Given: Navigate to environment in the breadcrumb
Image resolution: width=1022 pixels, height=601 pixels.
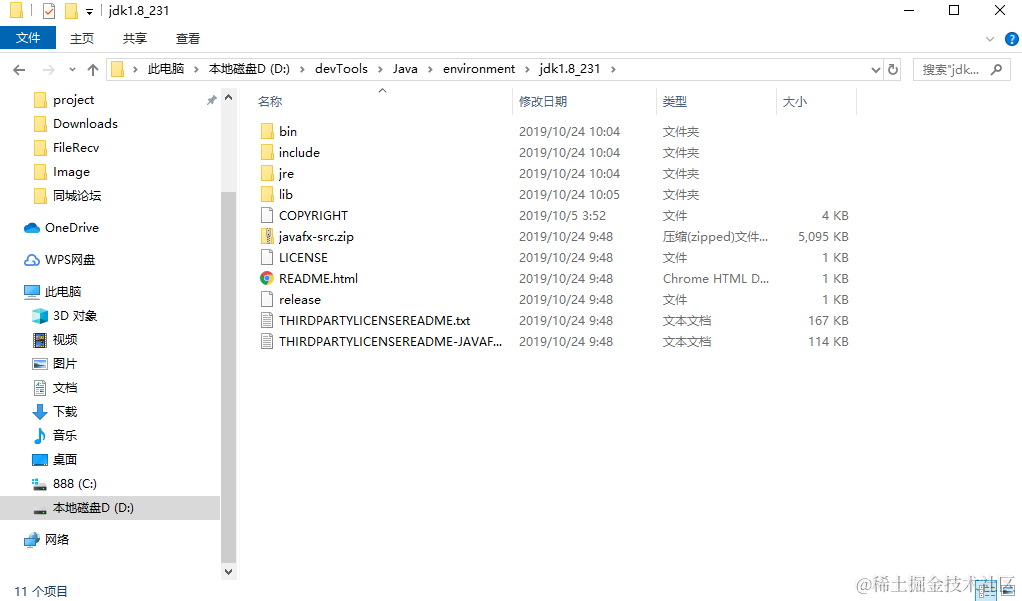Looking at the screenshot, I should pyautogui.click(x=478, y=69).
